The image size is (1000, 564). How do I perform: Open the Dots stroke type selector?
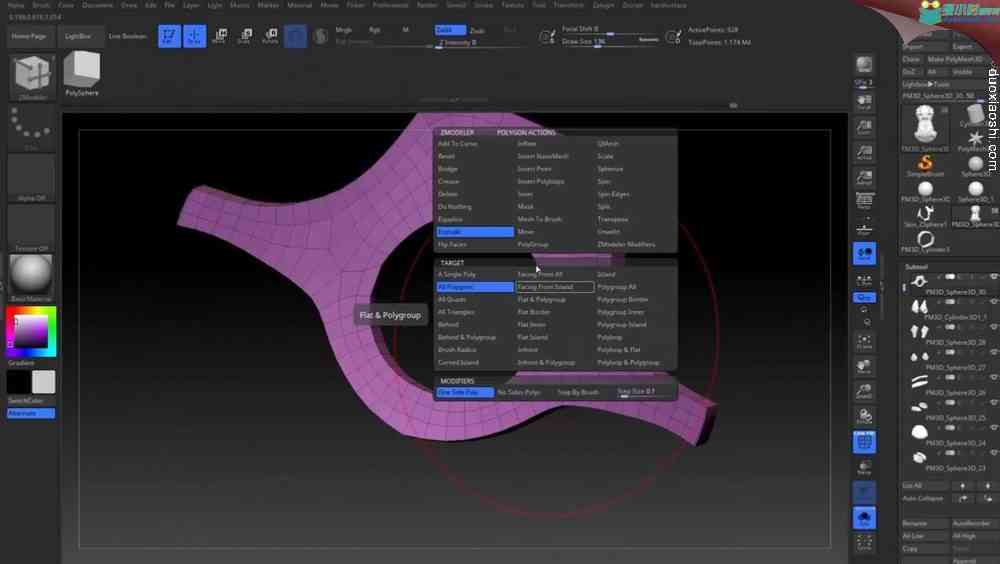point(32,128)
